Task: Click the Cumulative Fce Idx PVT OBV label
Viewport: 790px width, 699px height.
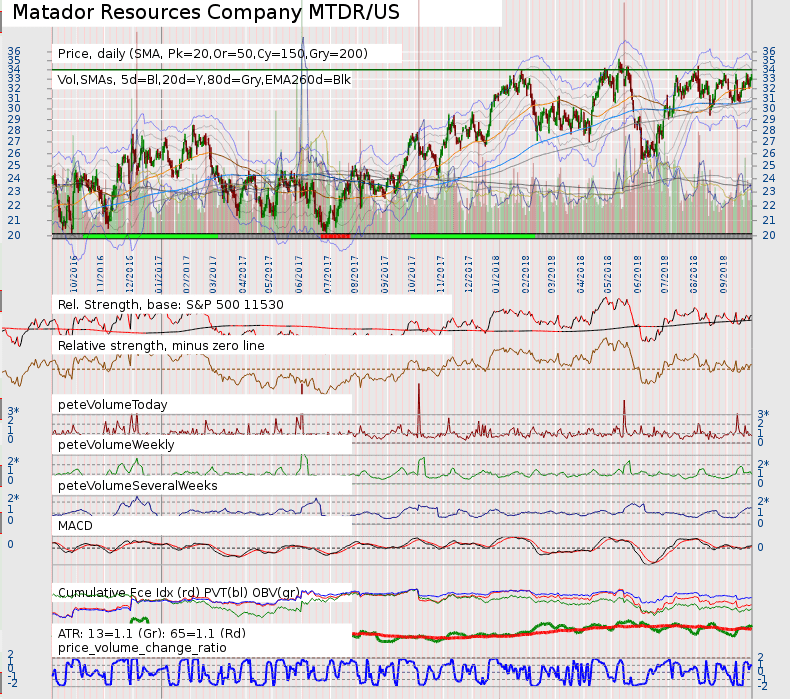Action: (x=179, y=593)
